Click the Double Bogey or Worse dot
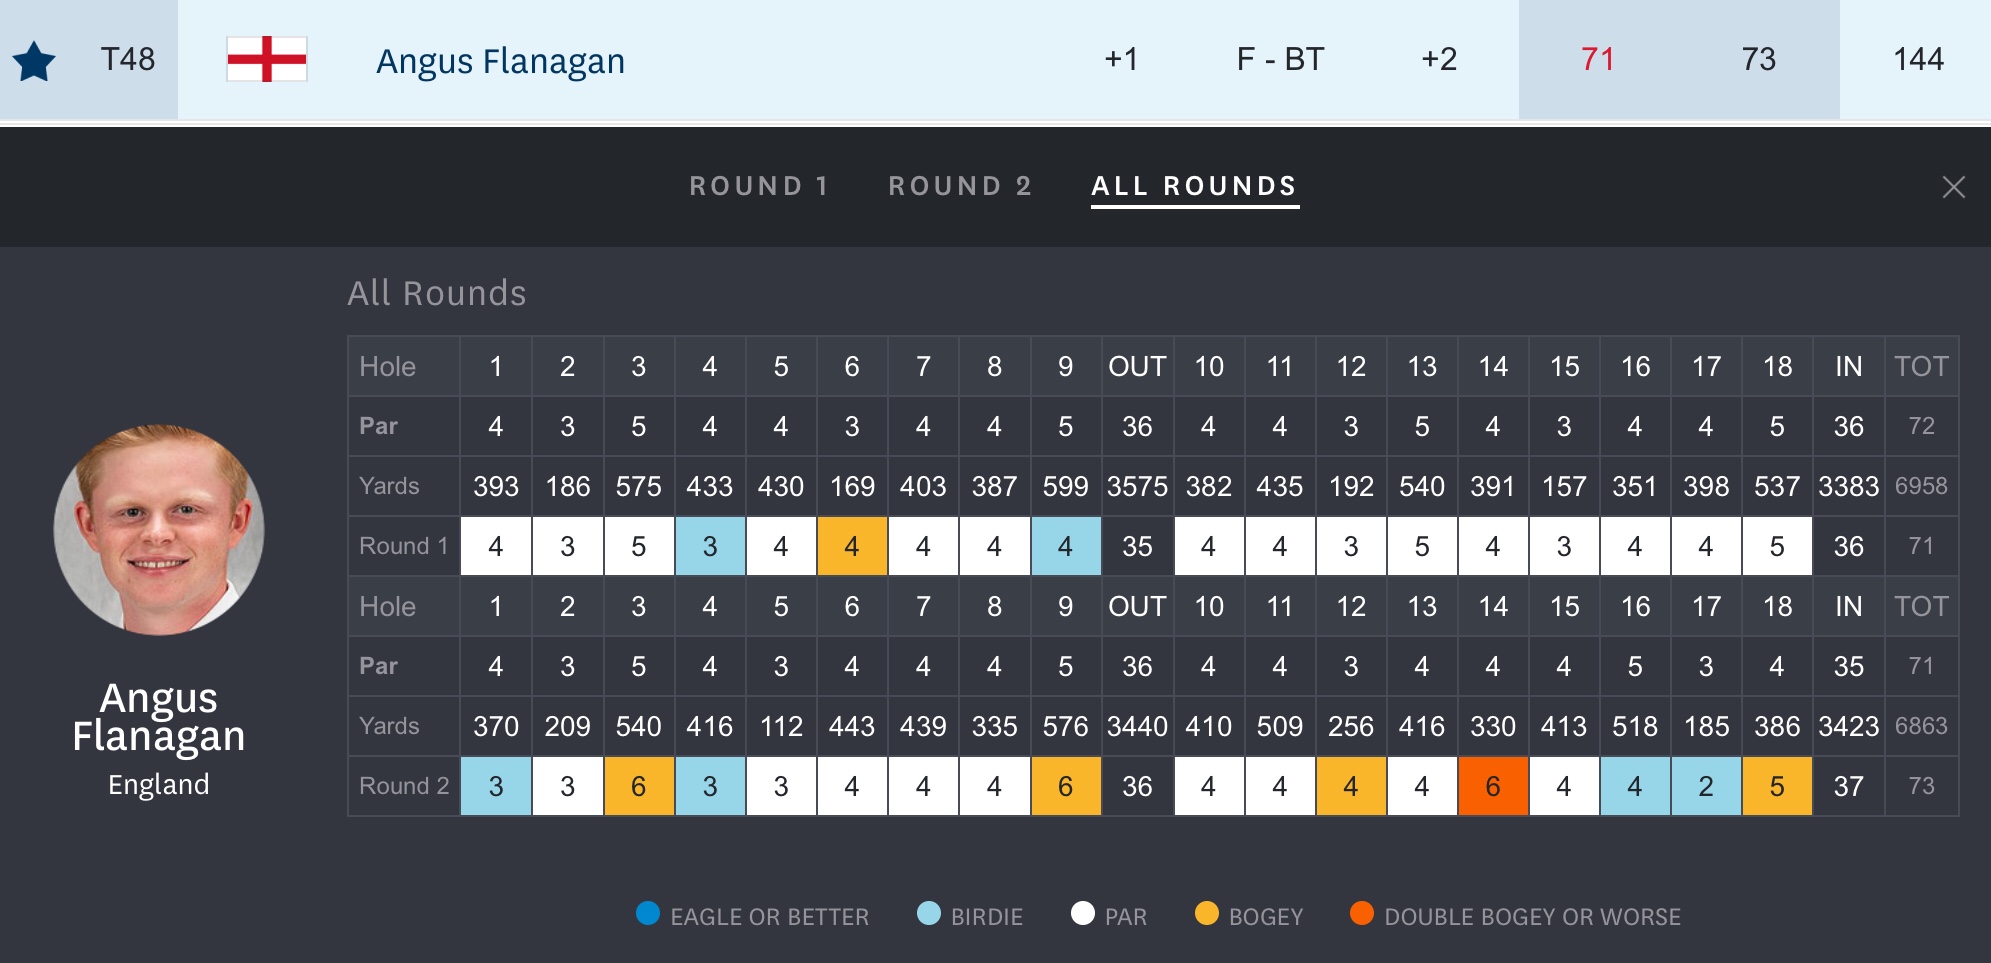 [1362, 914]
